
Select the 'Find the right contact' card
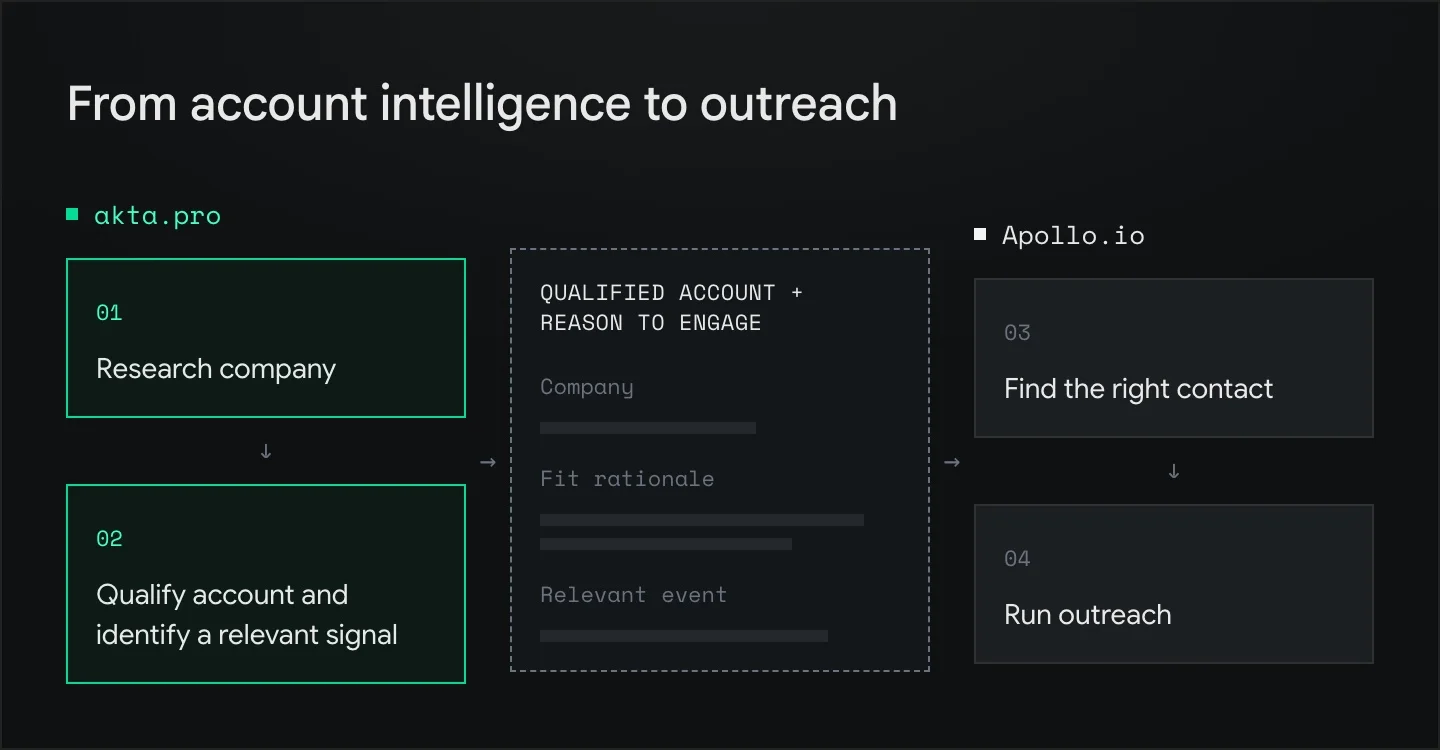(x=1174, y=358)
